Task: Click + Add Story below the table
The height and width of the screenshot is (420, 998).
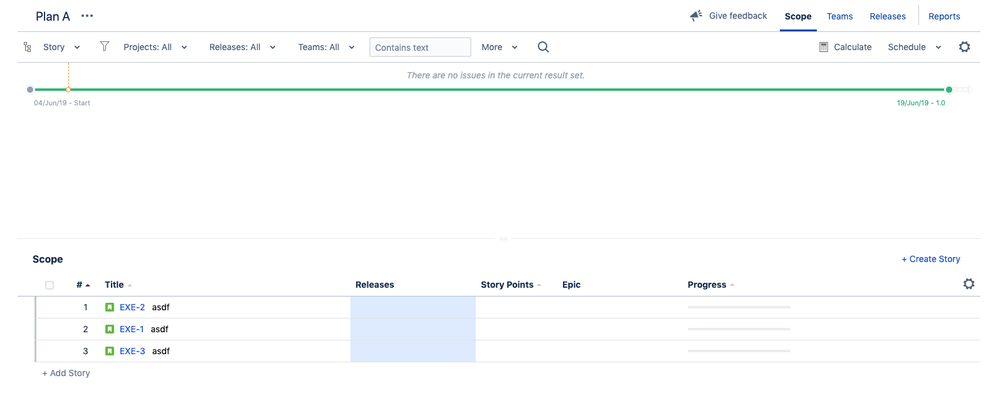Action: pyautogui.click(x=66, y=374)
